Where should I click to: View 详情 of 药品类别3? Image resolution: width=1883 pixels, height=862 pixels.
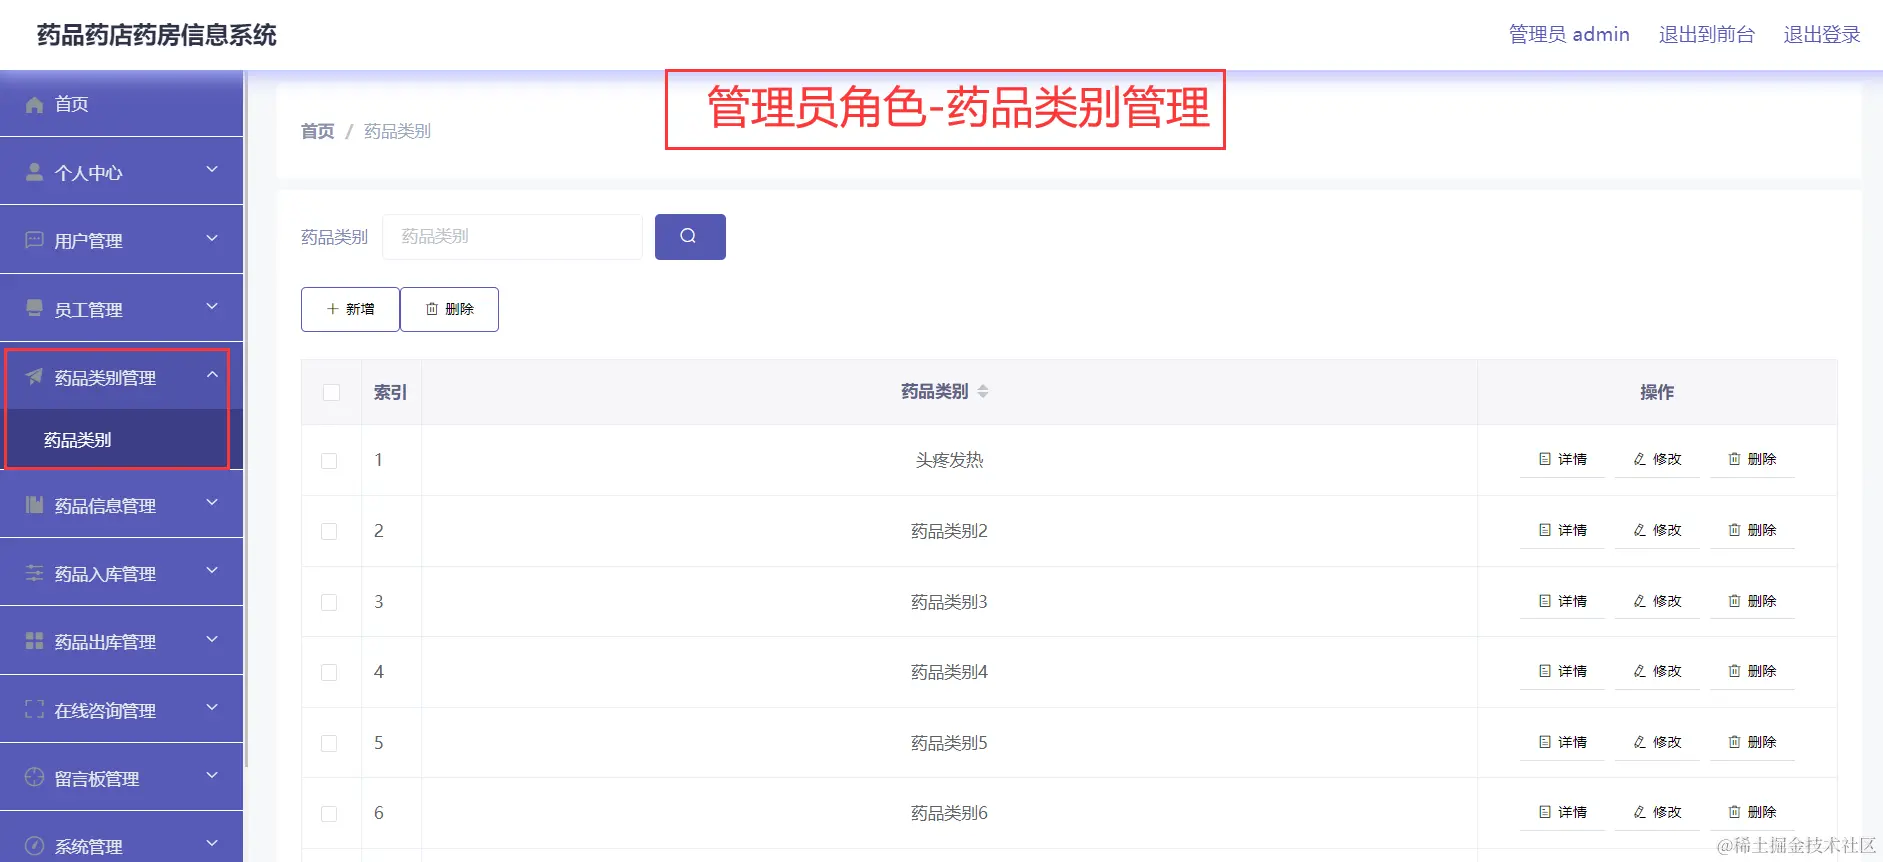point(1562,601)
